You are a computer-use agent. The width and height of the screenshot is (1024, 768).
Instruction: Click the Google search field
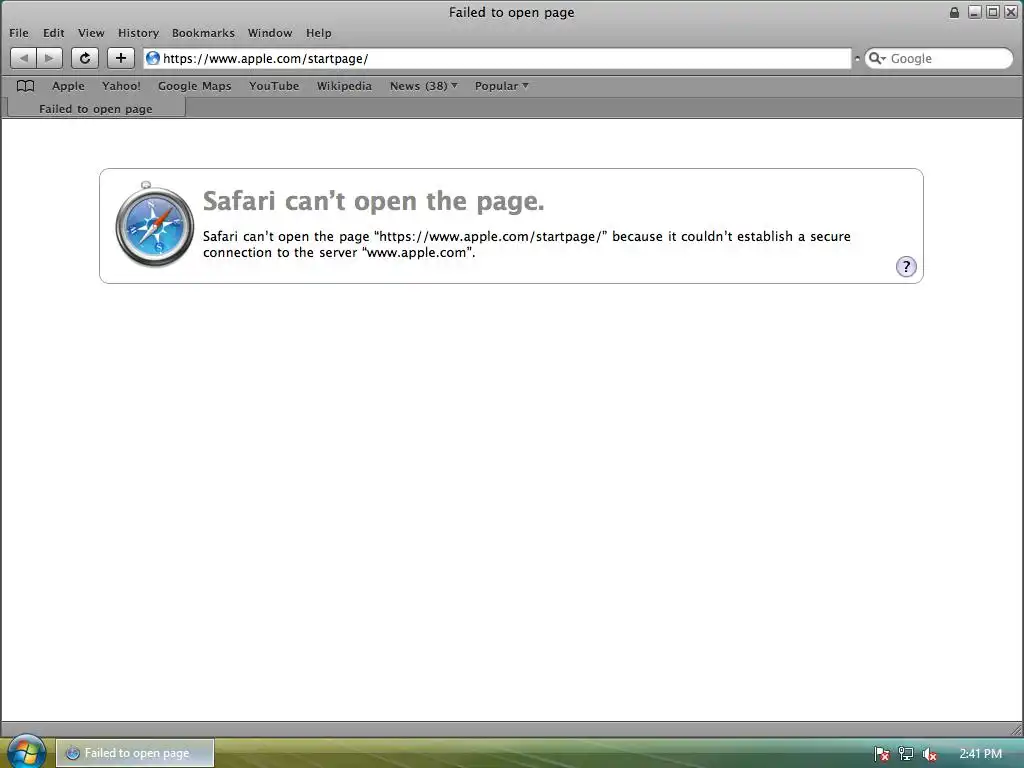[939, 58]
